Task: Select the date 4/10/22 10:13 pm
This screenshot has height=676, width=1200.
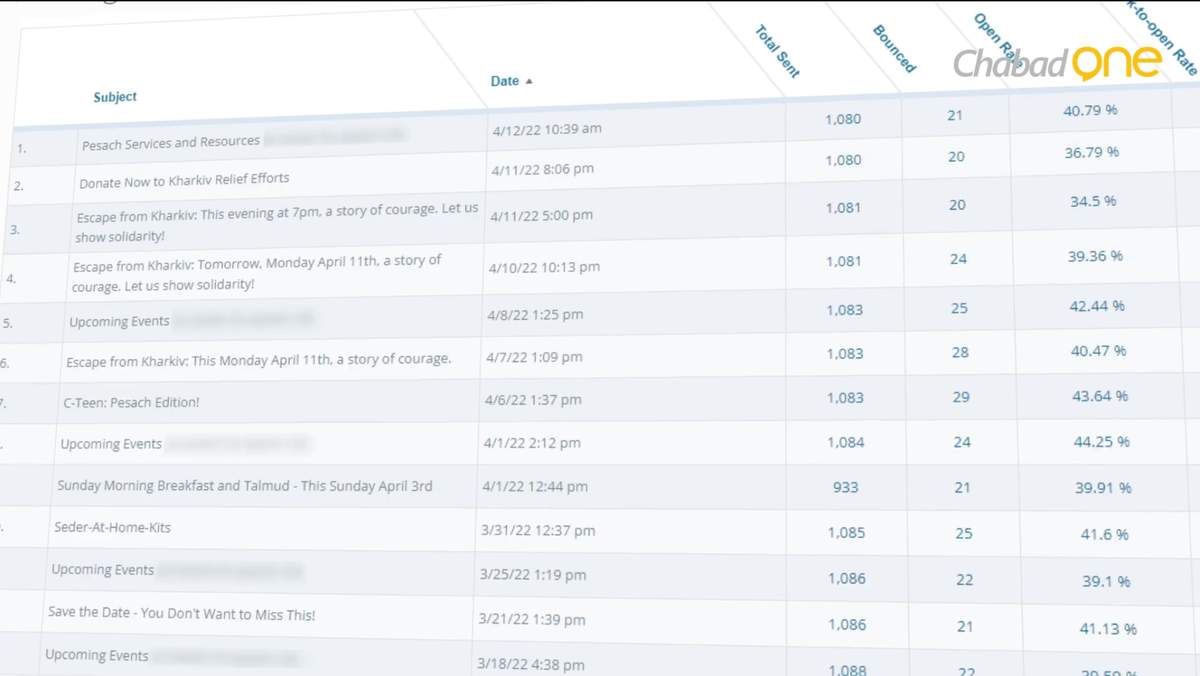Action: (x=544, y=267)
